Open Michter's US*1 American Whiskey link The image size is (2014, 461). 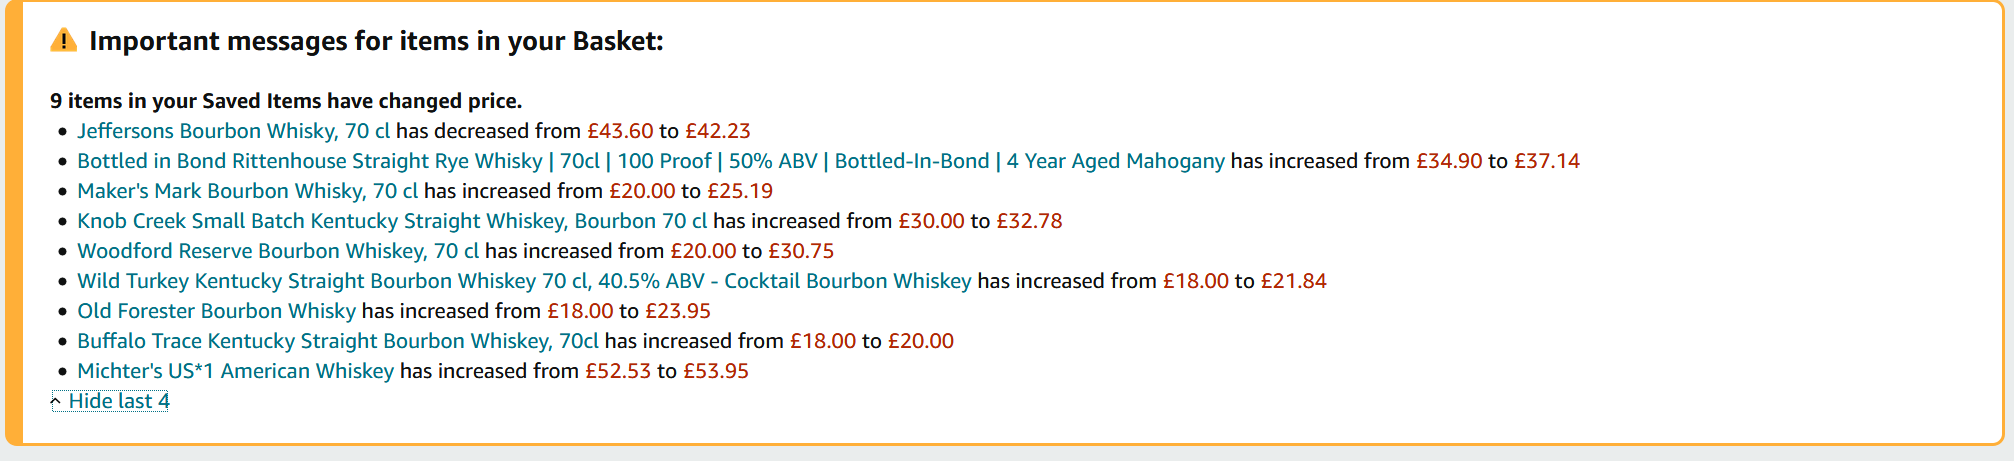[x=235, y=371]
